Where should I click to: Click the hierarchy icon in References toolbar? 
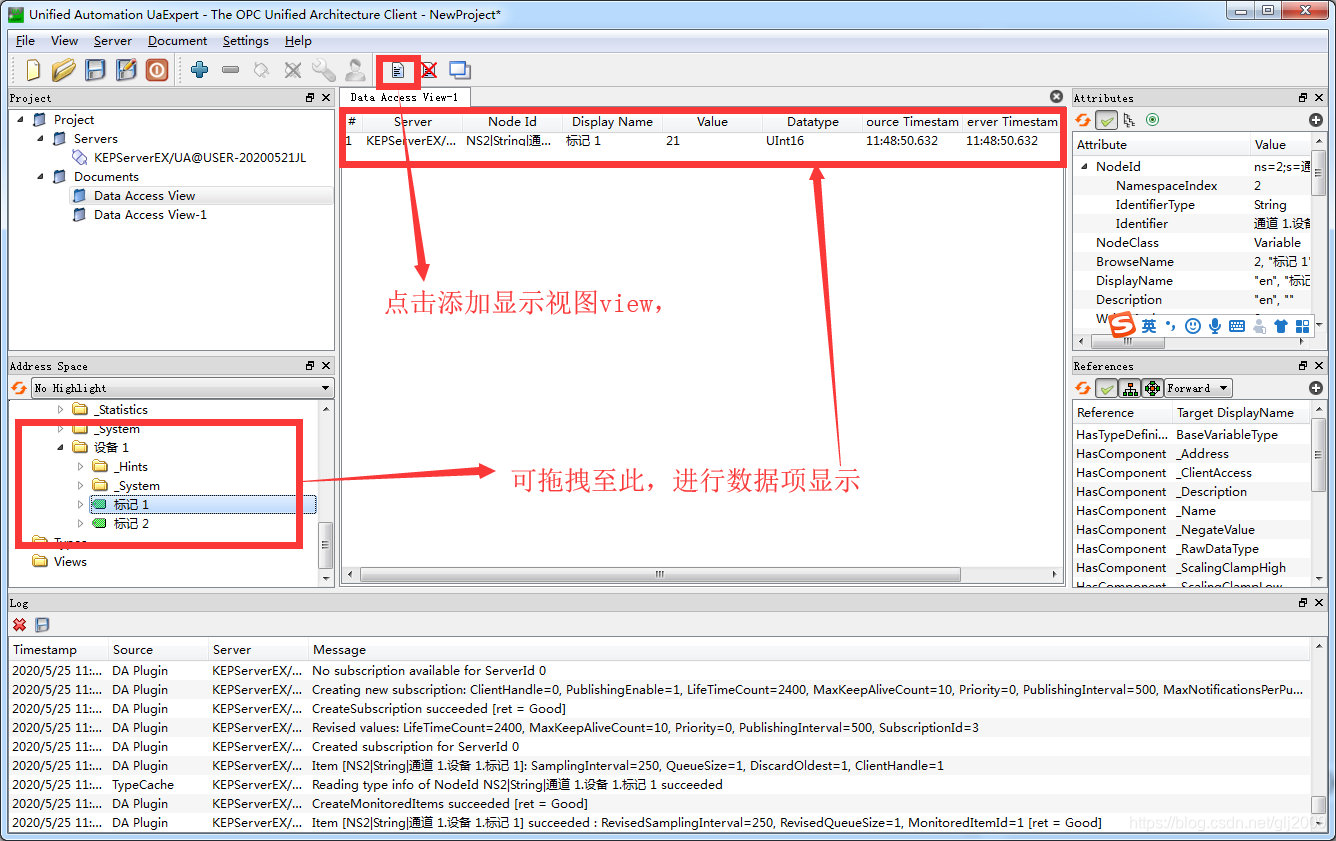click(x=1129, y=388)
